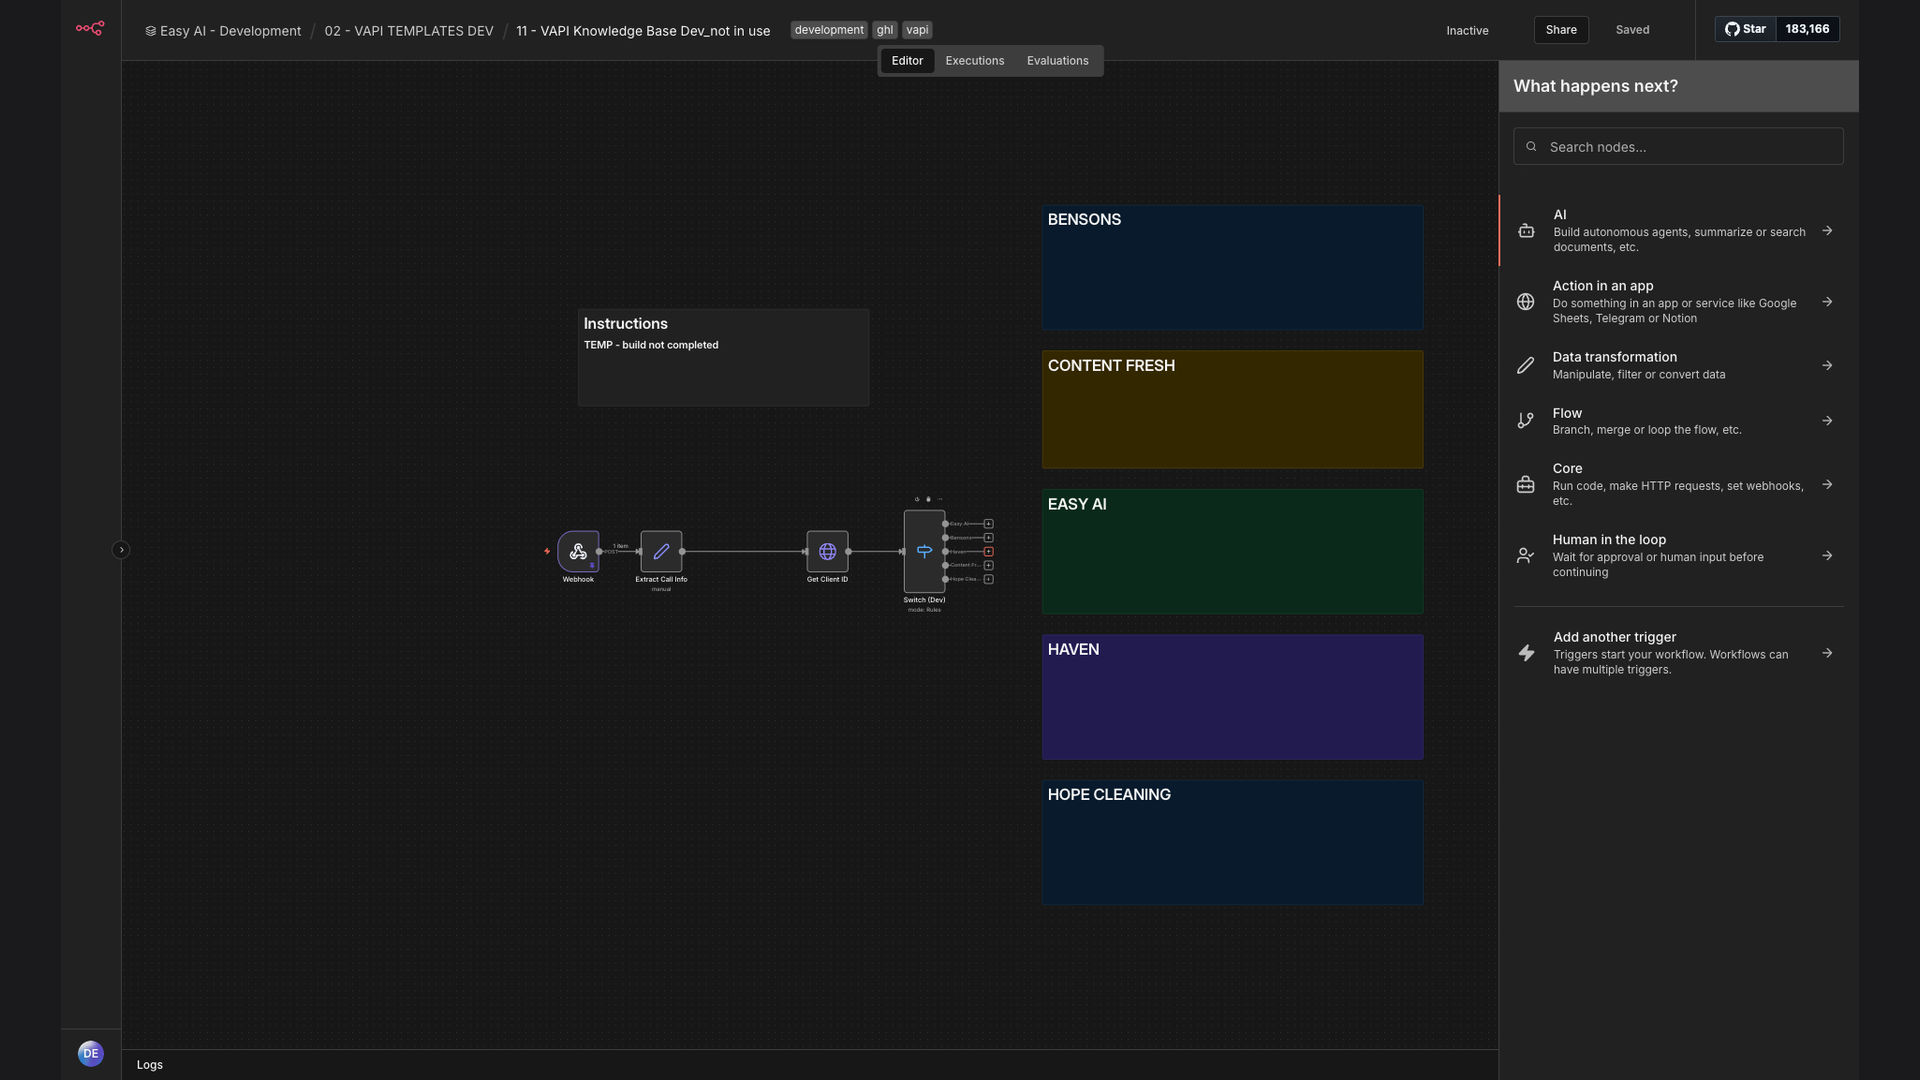Screen dimensions: 1920x1080
Task: Open the Extract Call Info edit node
Action: 661,551
